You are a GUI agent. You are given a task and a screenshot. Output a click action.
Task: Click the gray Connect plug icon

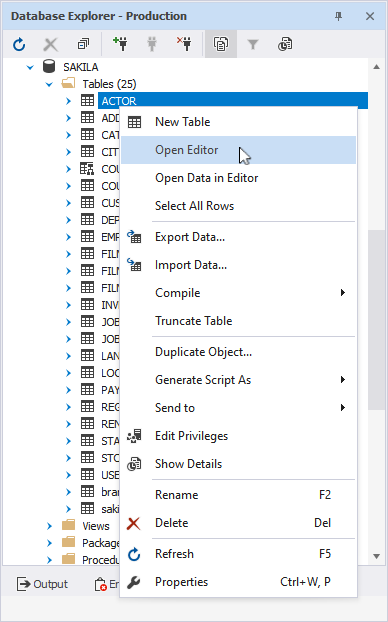[152, 44]
